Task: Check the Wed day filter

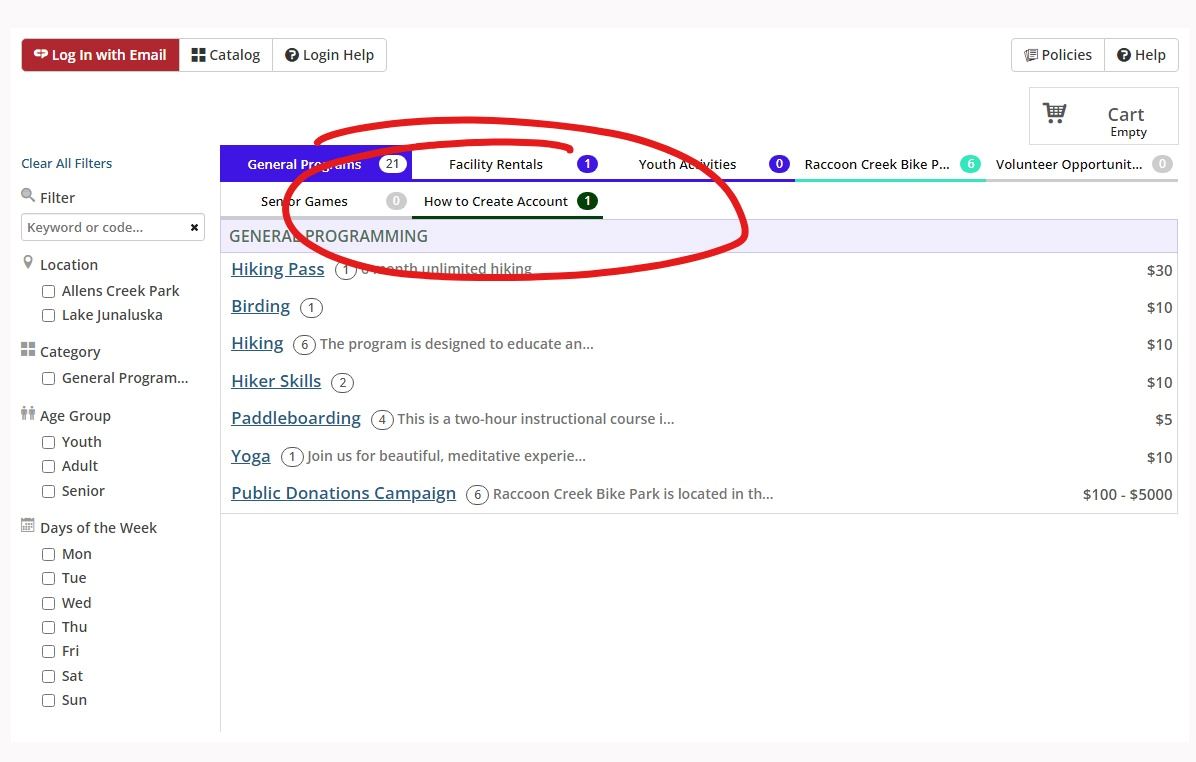Action: pyautogui.click(x=48, y=602)
